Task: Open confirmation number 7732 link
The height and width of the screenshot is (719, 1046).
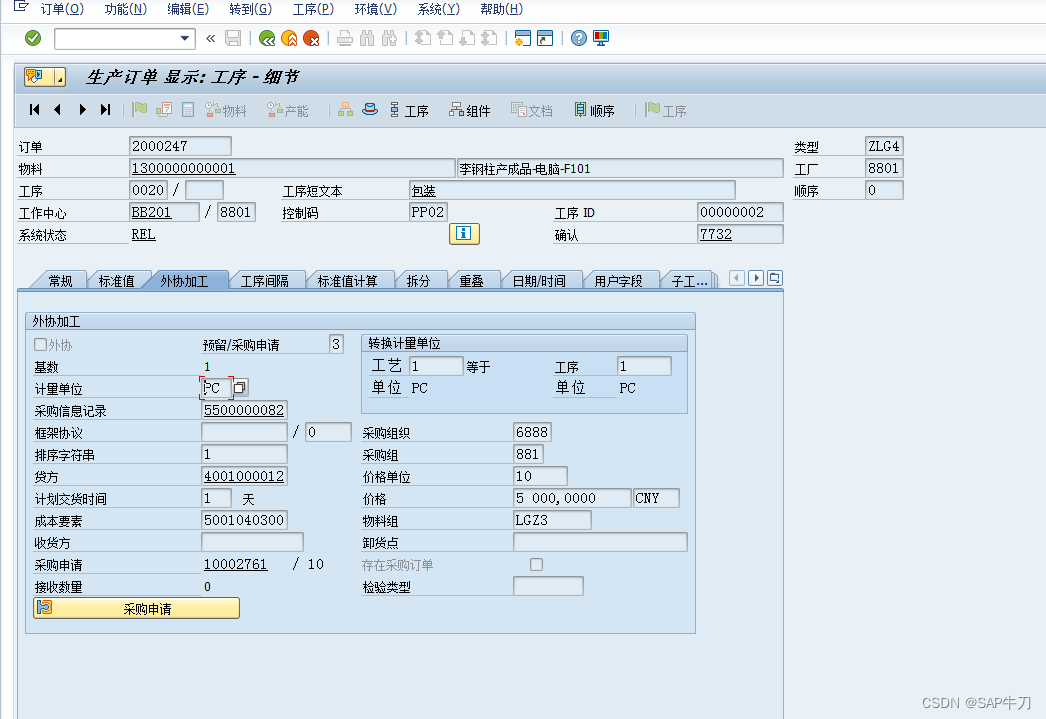Action: coord(716,234)
